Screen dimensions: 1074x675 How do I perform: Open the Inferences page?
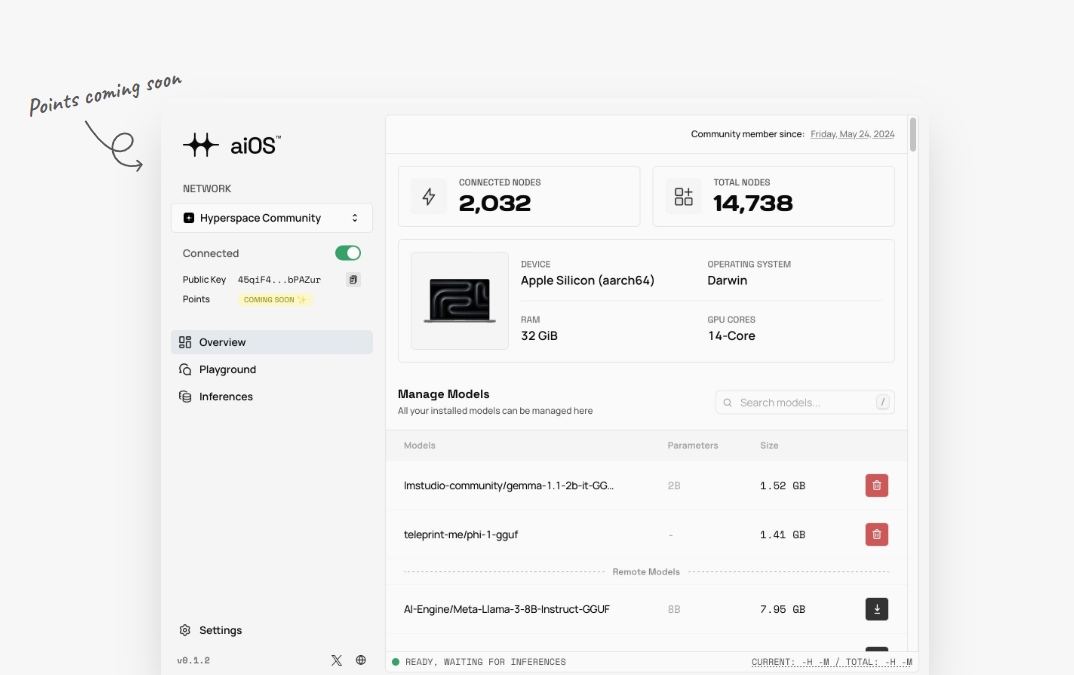click(x=225, y=396)
